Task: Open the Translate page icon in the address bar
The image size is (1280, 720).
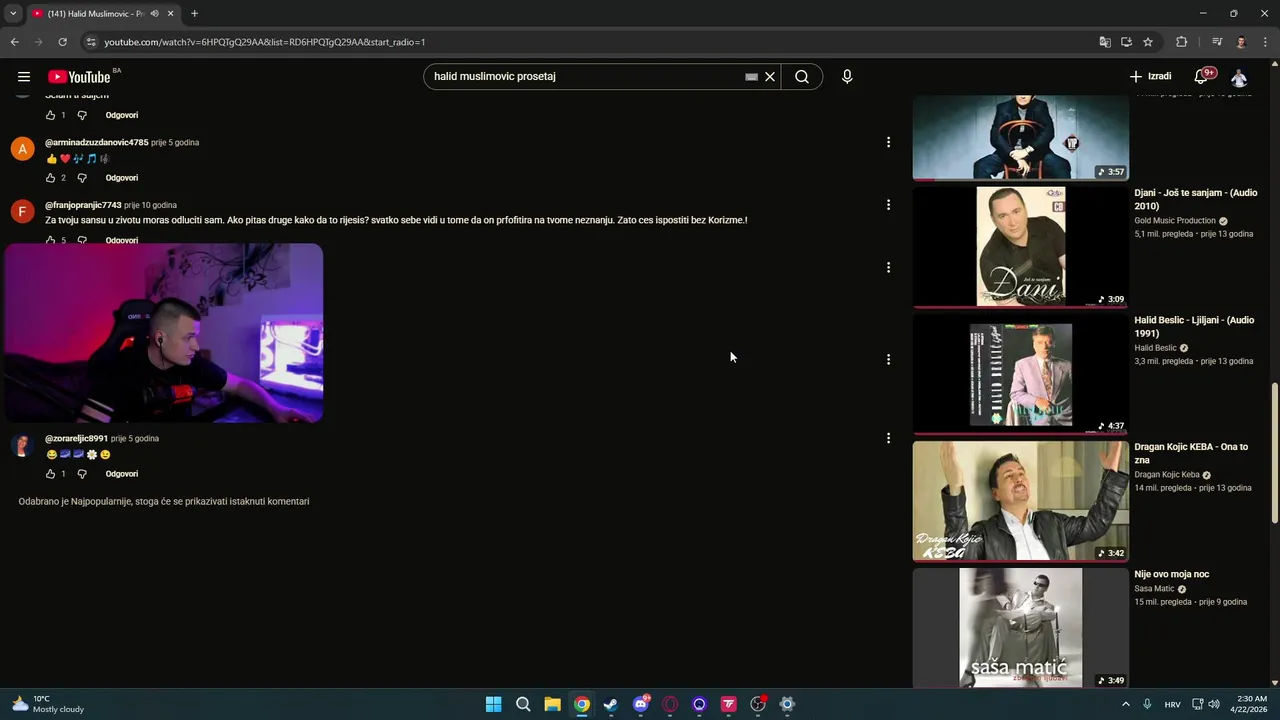Action: coord(1105,42)
